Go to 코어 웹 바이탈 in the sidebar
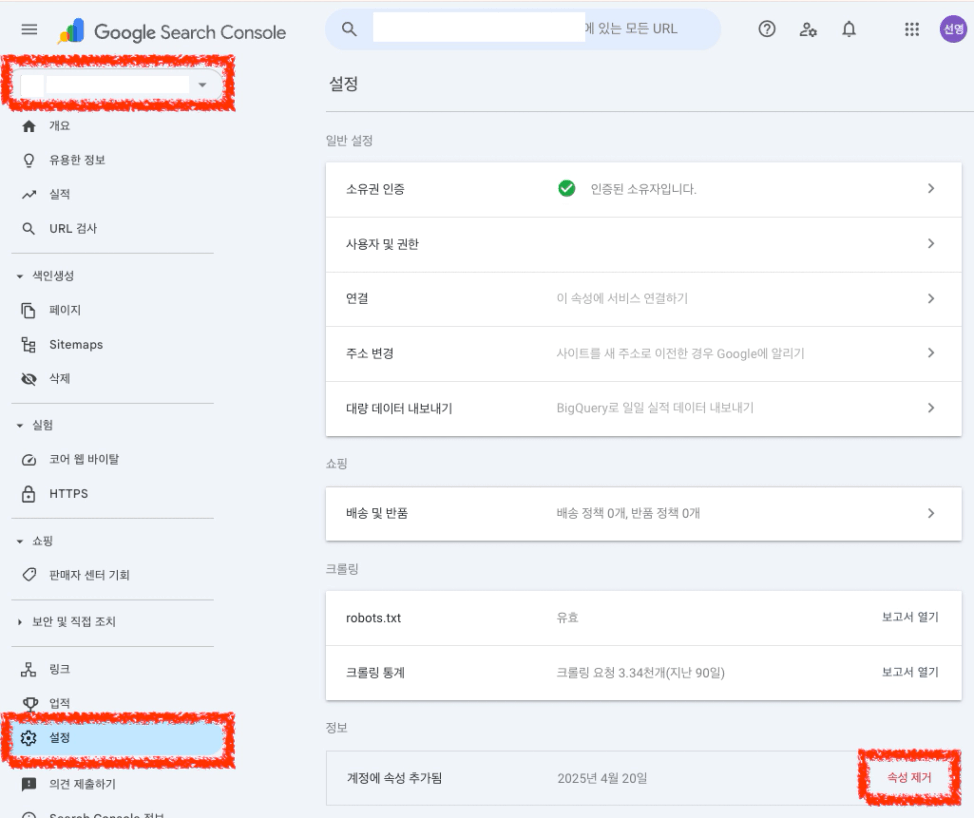Image resolution: width=974 pixels, height=818 pixels. tap(84, 460)
